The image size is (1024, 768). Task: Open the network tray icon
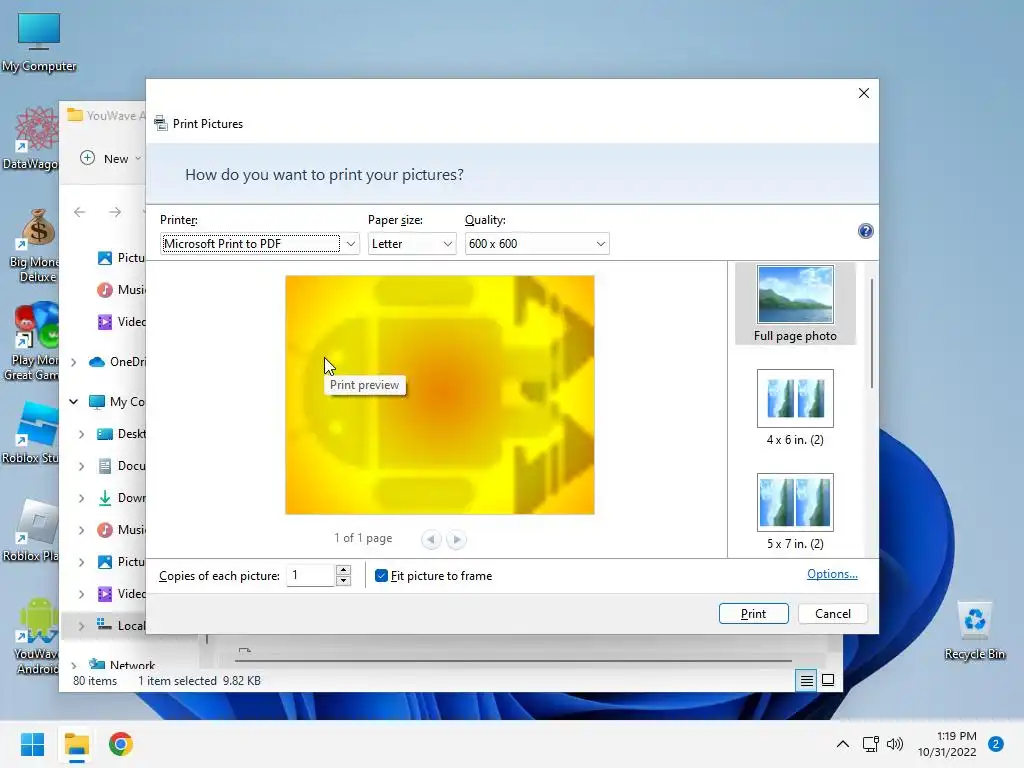(x=871, y=744)
